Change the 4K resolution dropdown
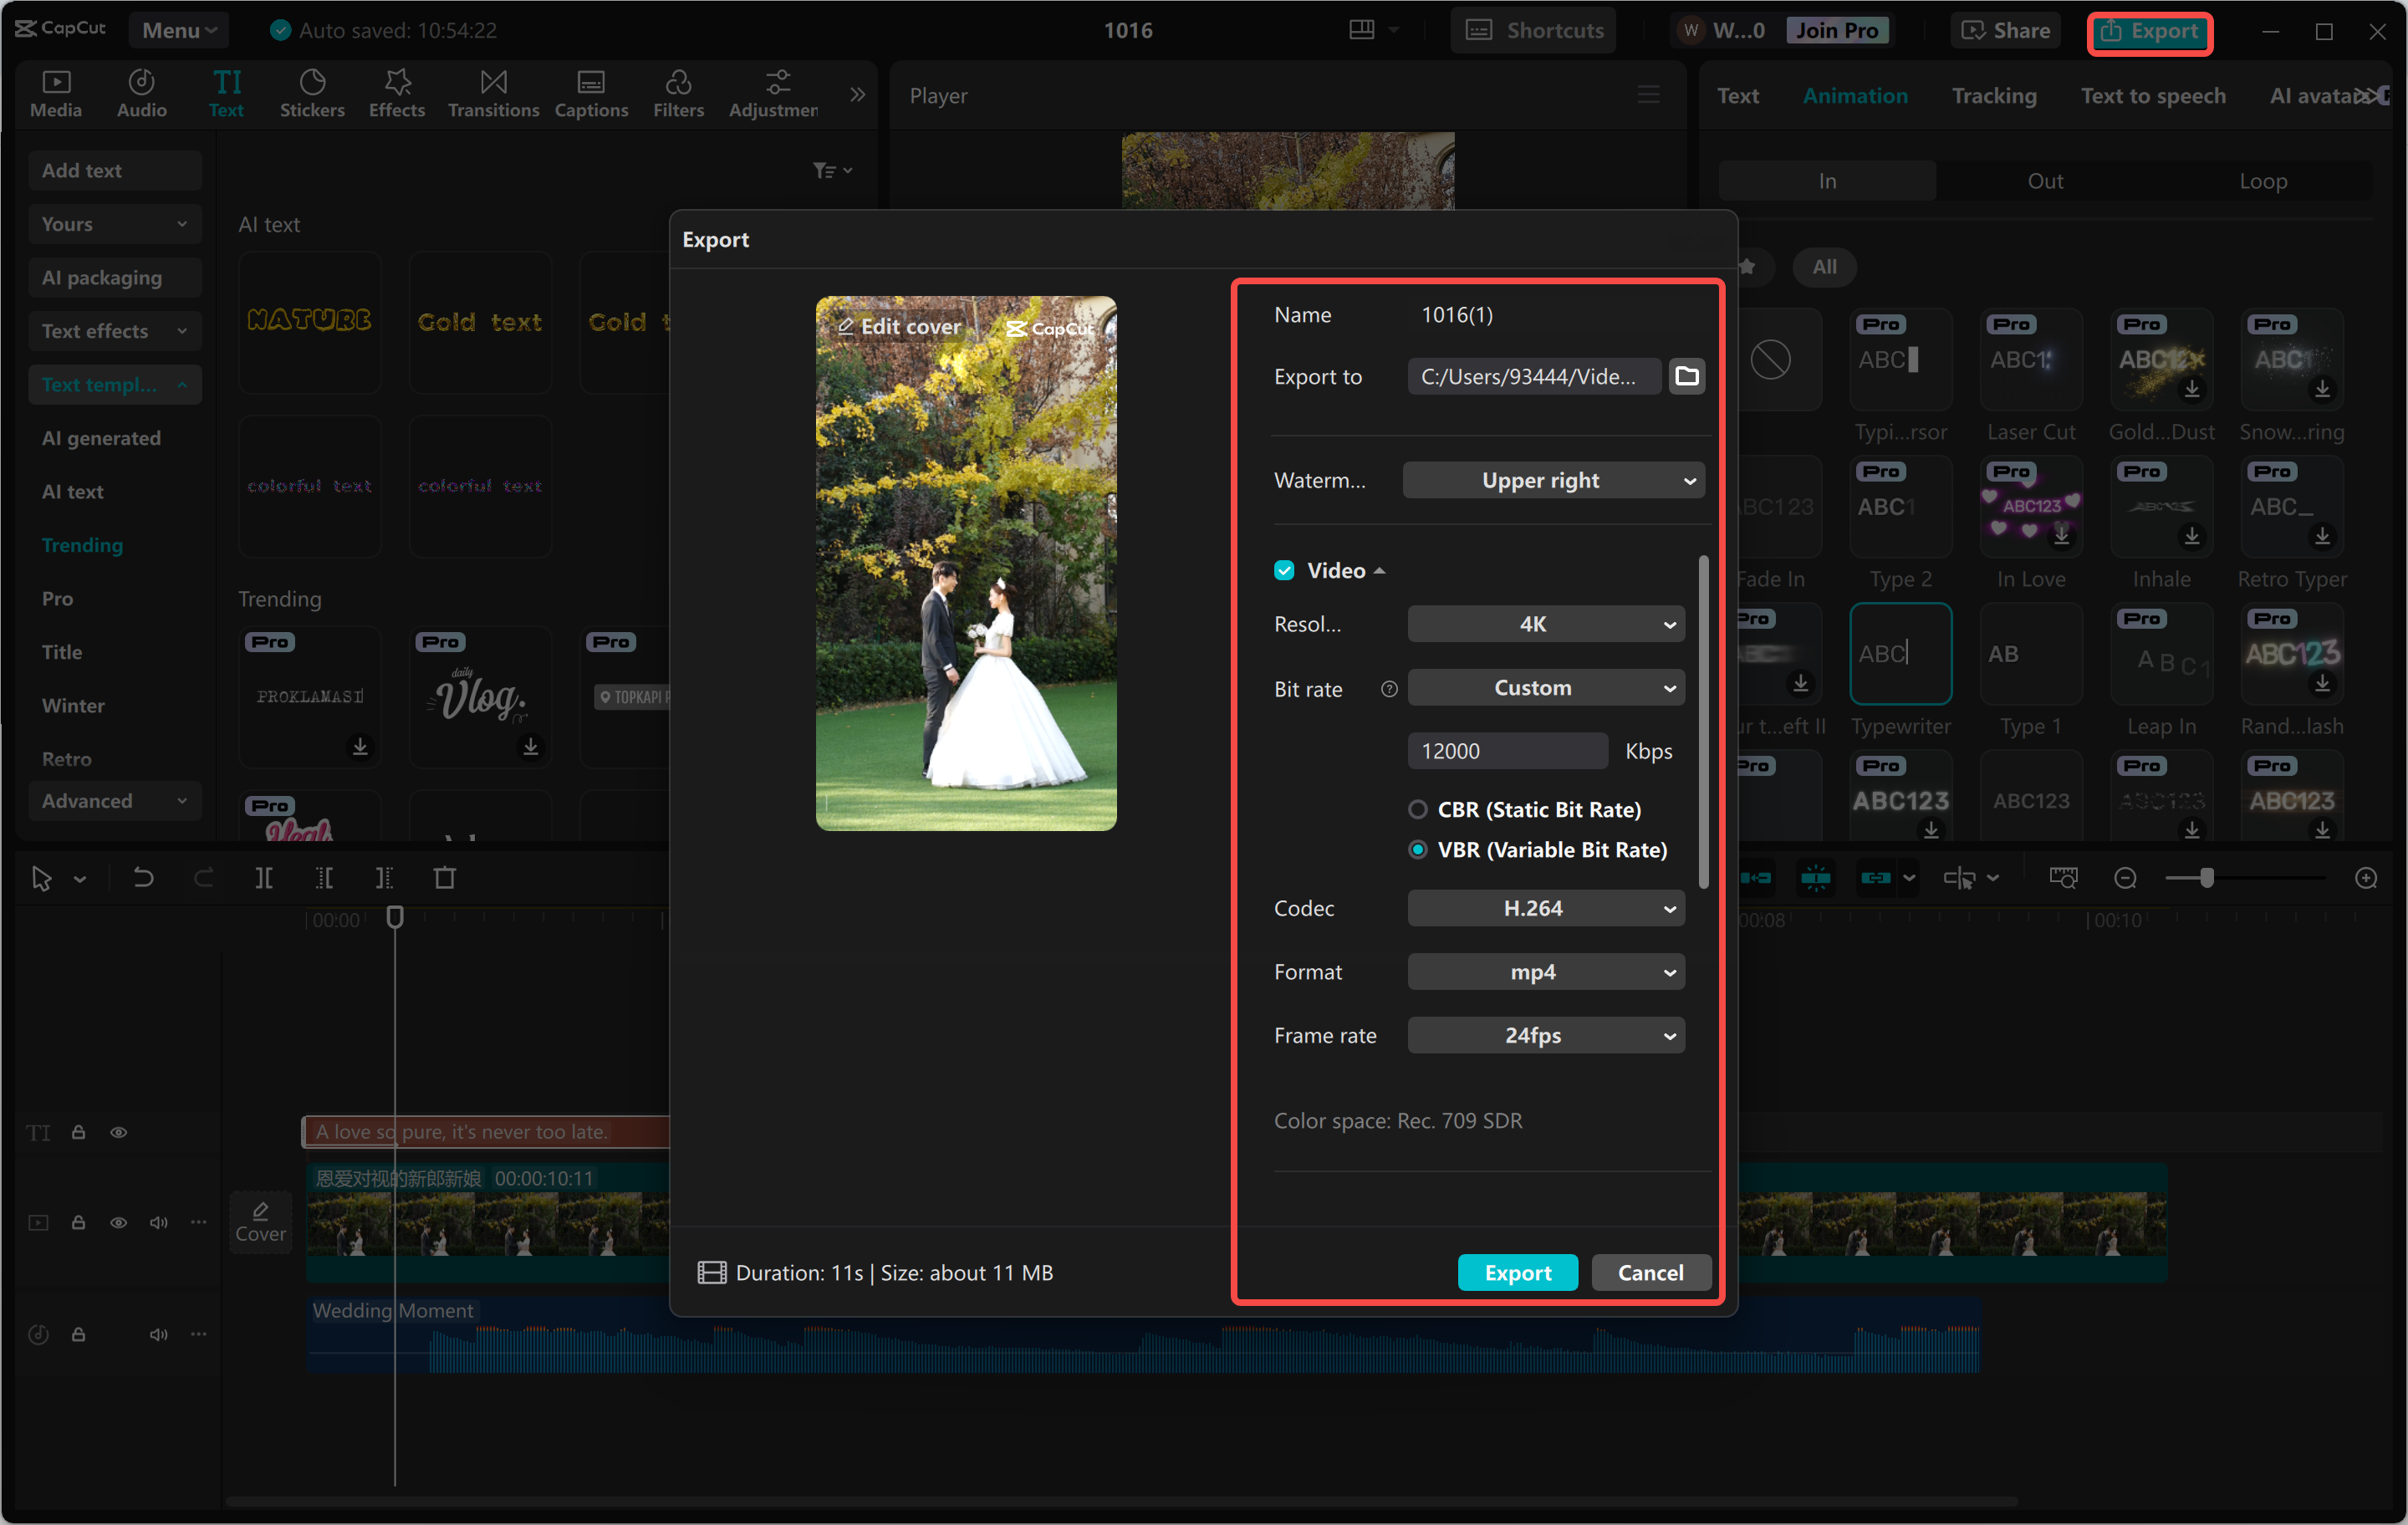The width and height of the screenshot is (2408, 1525). (1545, 623)
